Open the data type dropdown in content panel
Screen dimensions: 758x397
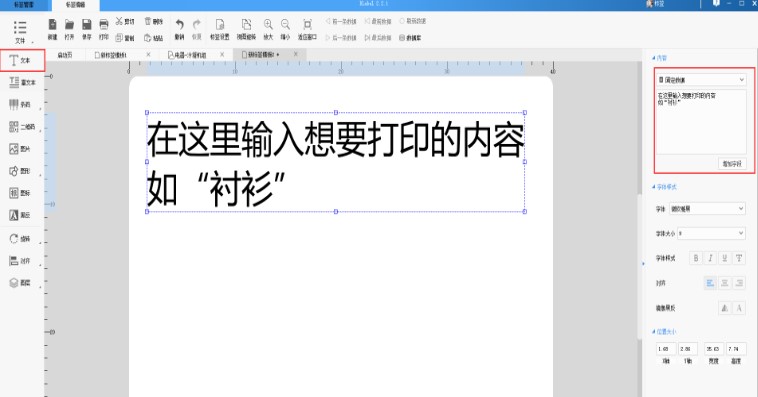(701, 80)
